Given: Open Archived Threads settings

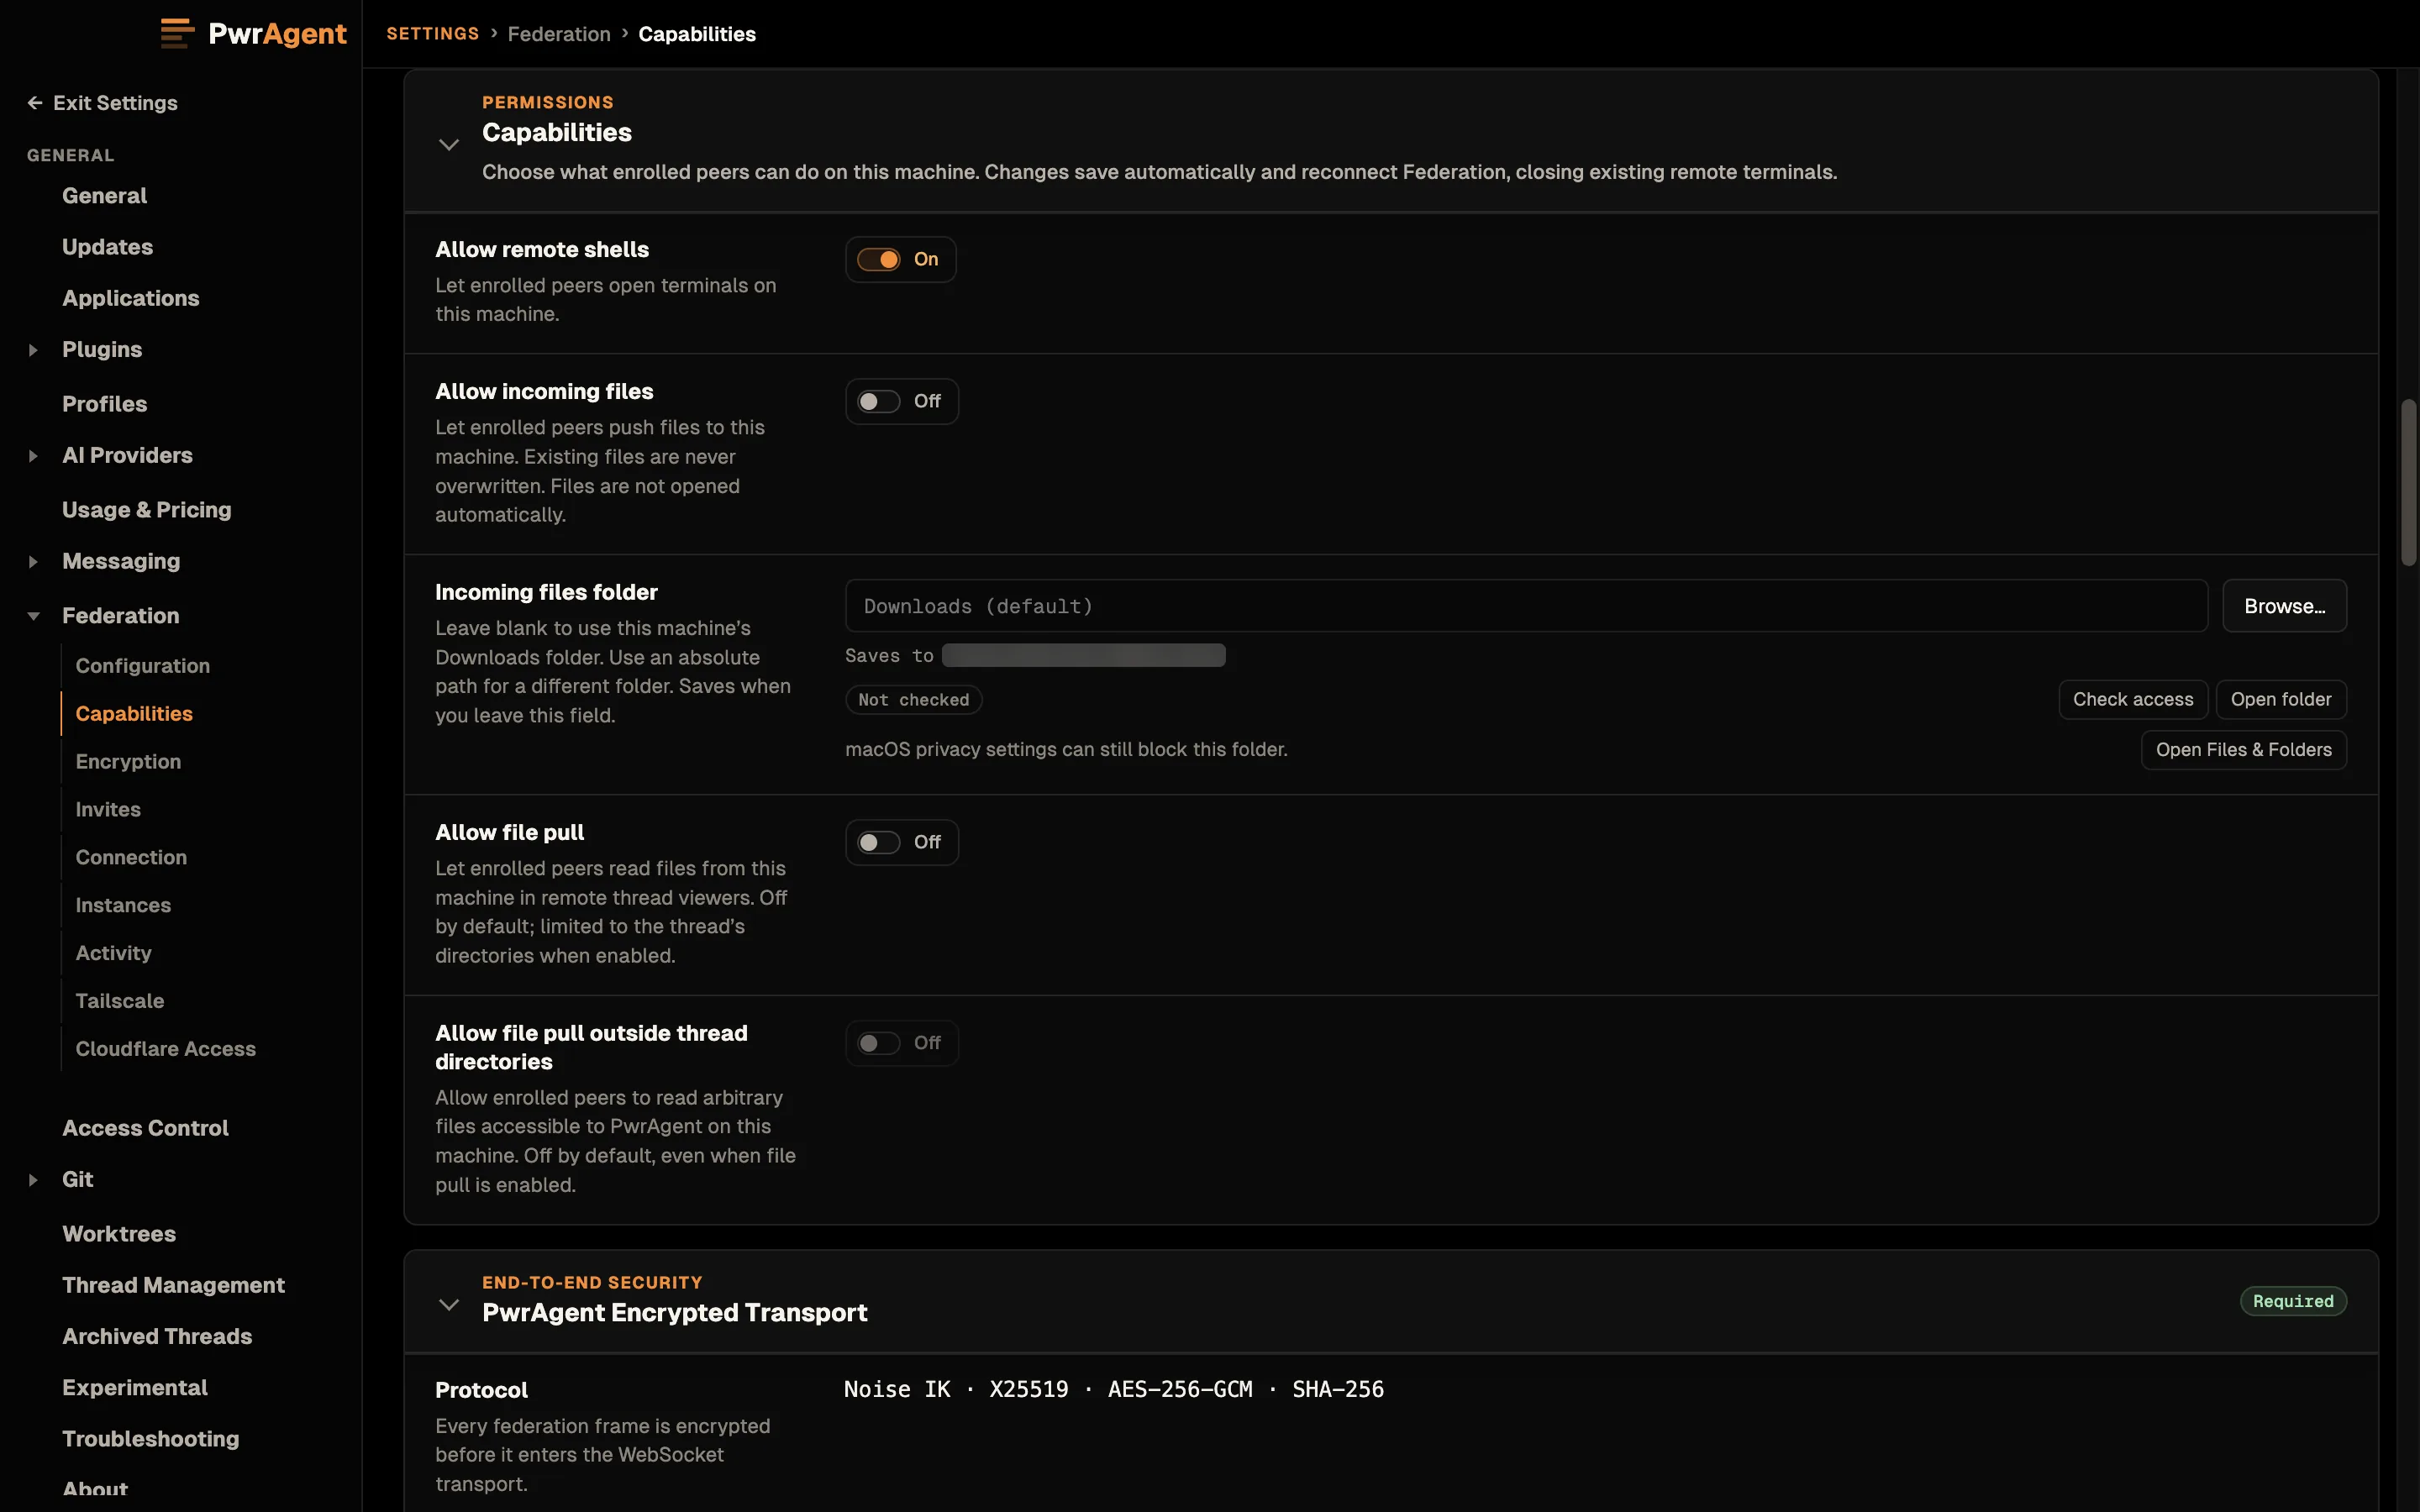Looking at the screenshot, I should point(156,1337).
